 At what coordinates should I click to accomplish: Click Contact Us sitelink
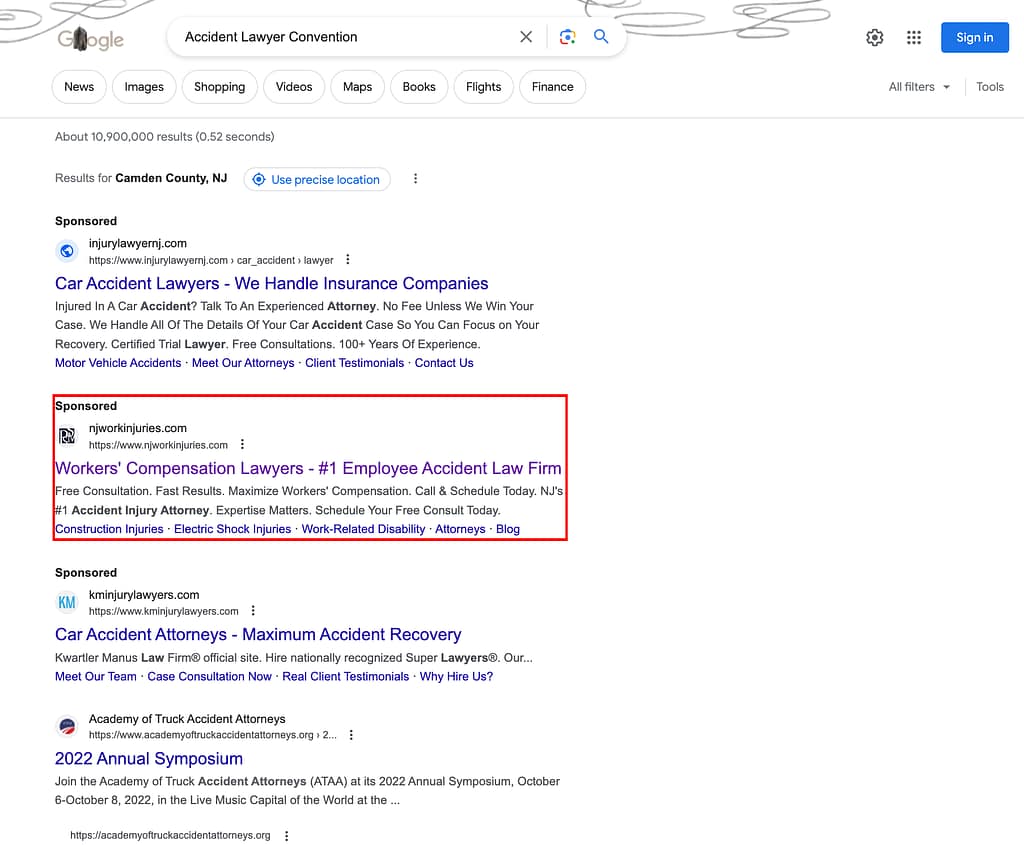pyautogui.click(x=444, y=363)
